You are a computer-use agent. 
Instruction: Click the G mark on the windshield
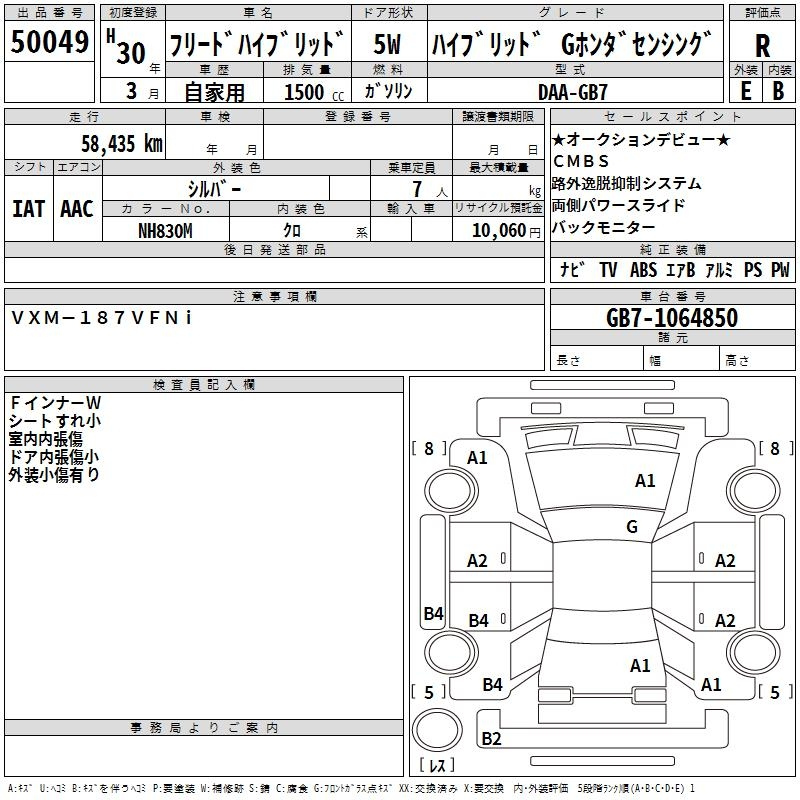coord(631,527)
